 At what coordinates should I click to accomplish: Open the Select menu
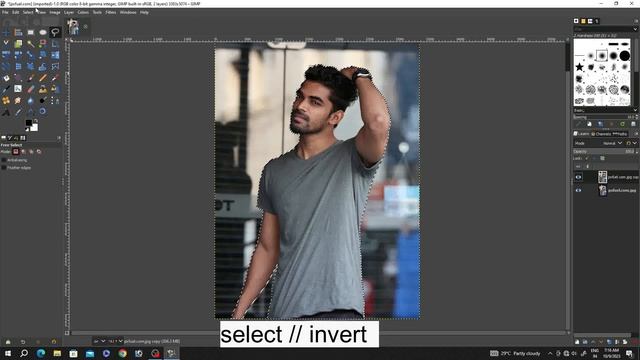point(28,12)
